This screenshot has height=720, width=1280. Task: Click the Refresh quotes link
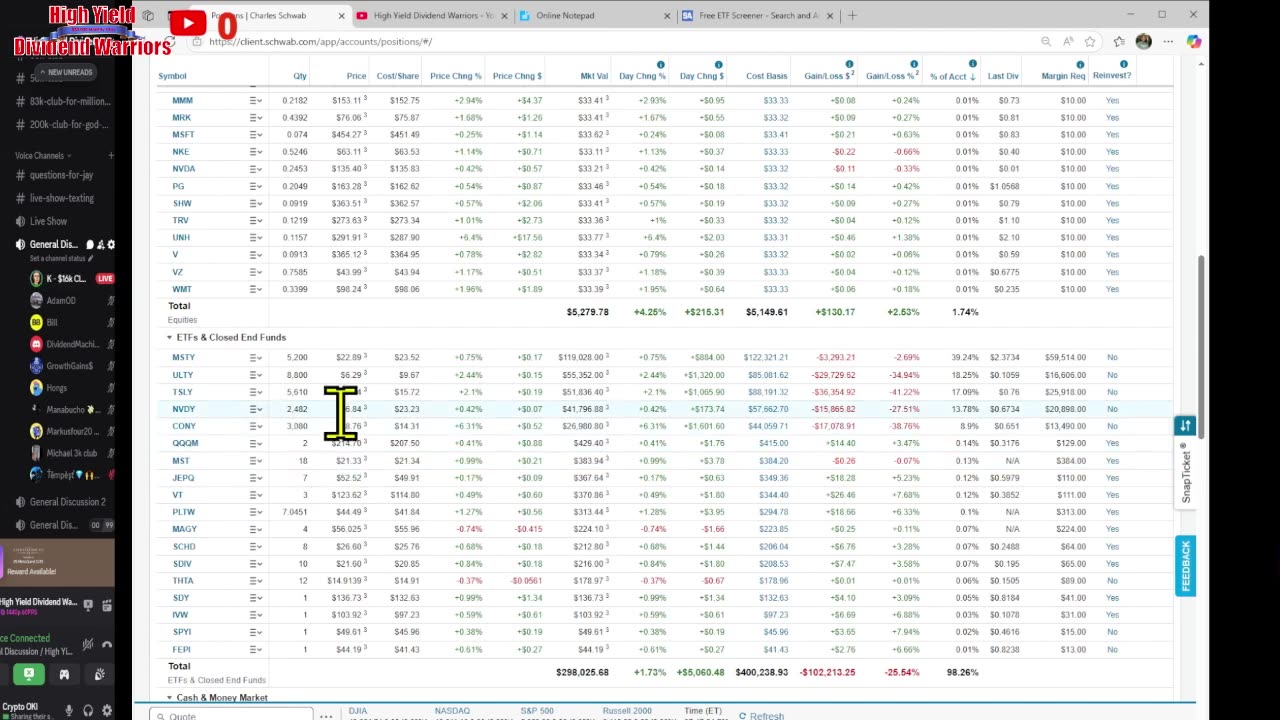pos(761,716)
